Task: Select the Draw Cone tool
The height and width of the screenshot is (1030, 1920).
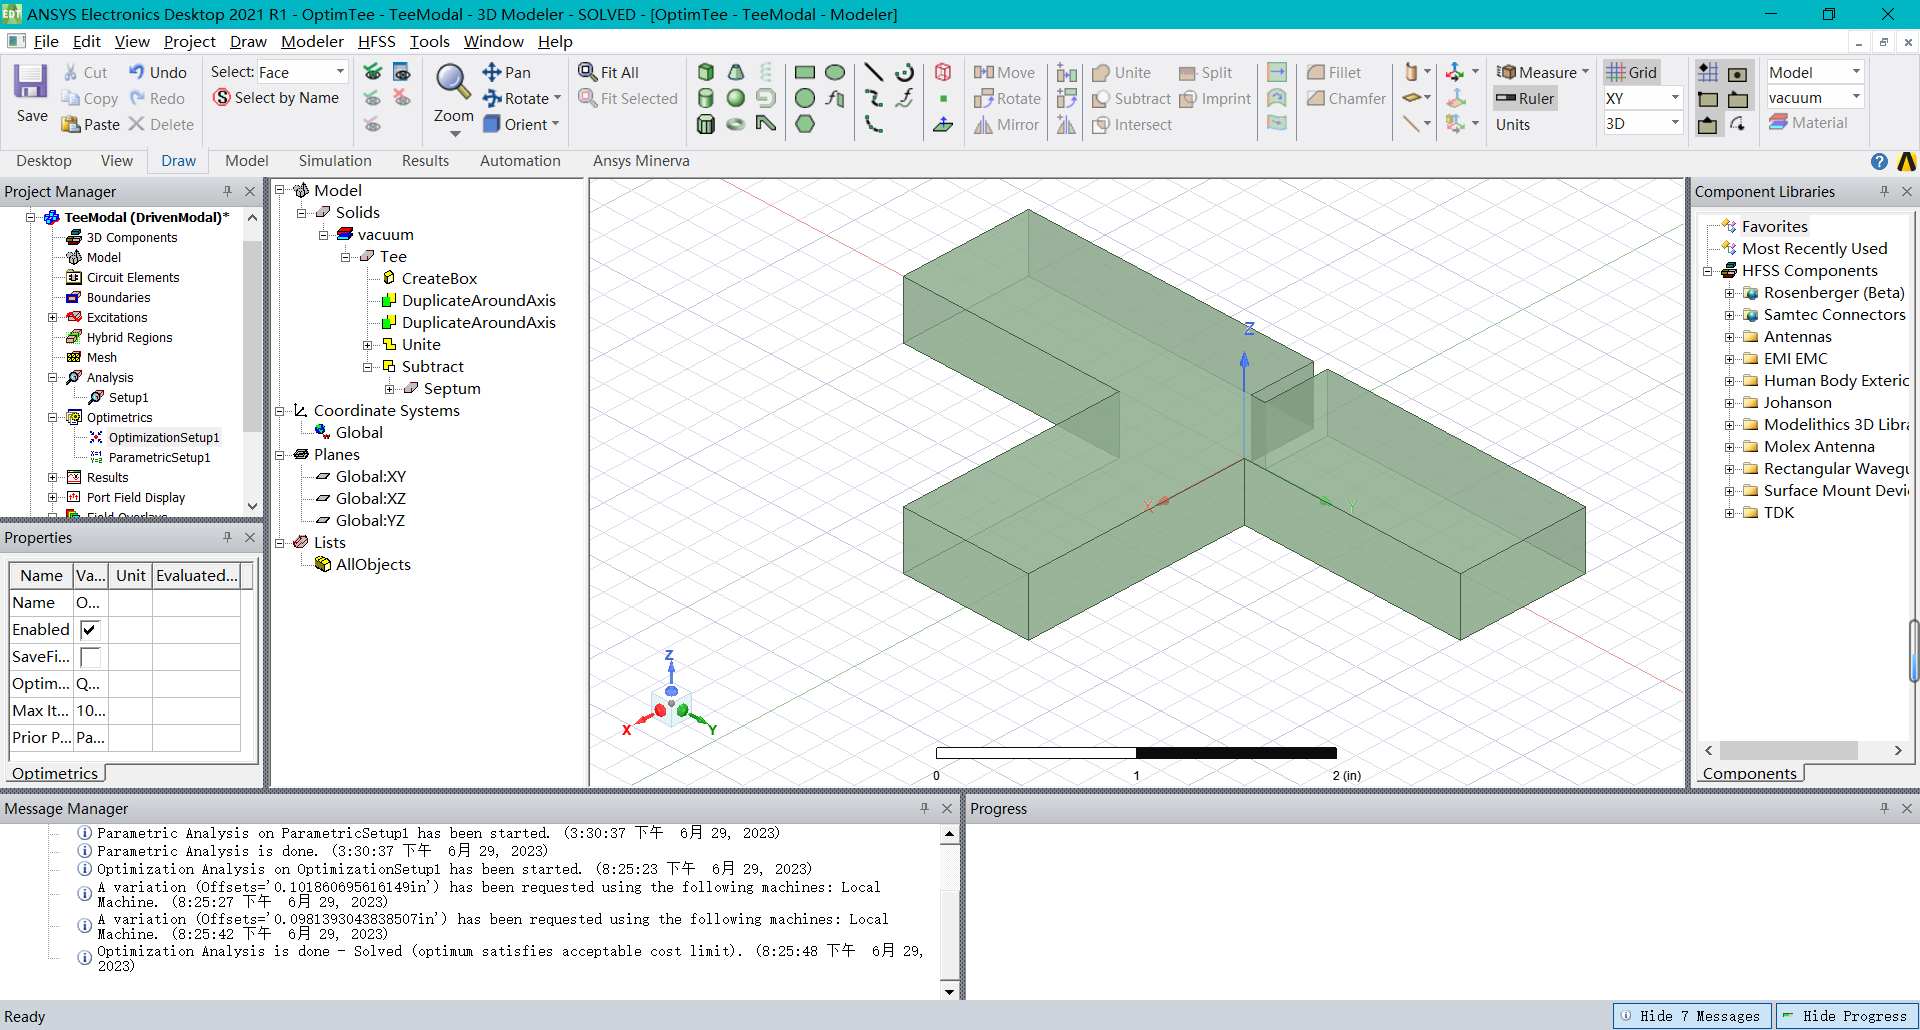Action: [736, 72]
